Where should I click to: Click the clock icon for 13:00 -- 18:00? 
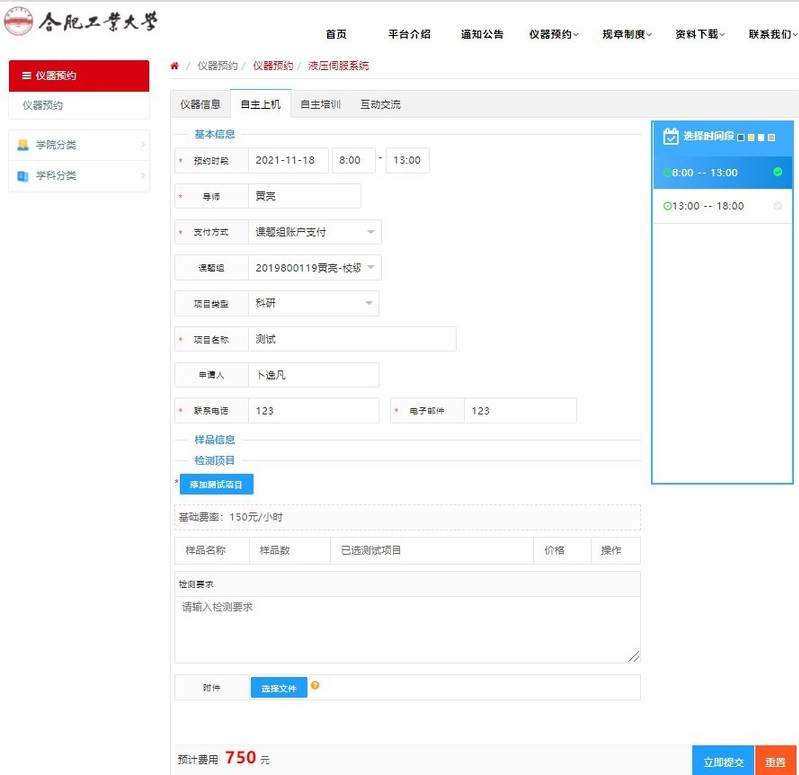tap(667, 206)
